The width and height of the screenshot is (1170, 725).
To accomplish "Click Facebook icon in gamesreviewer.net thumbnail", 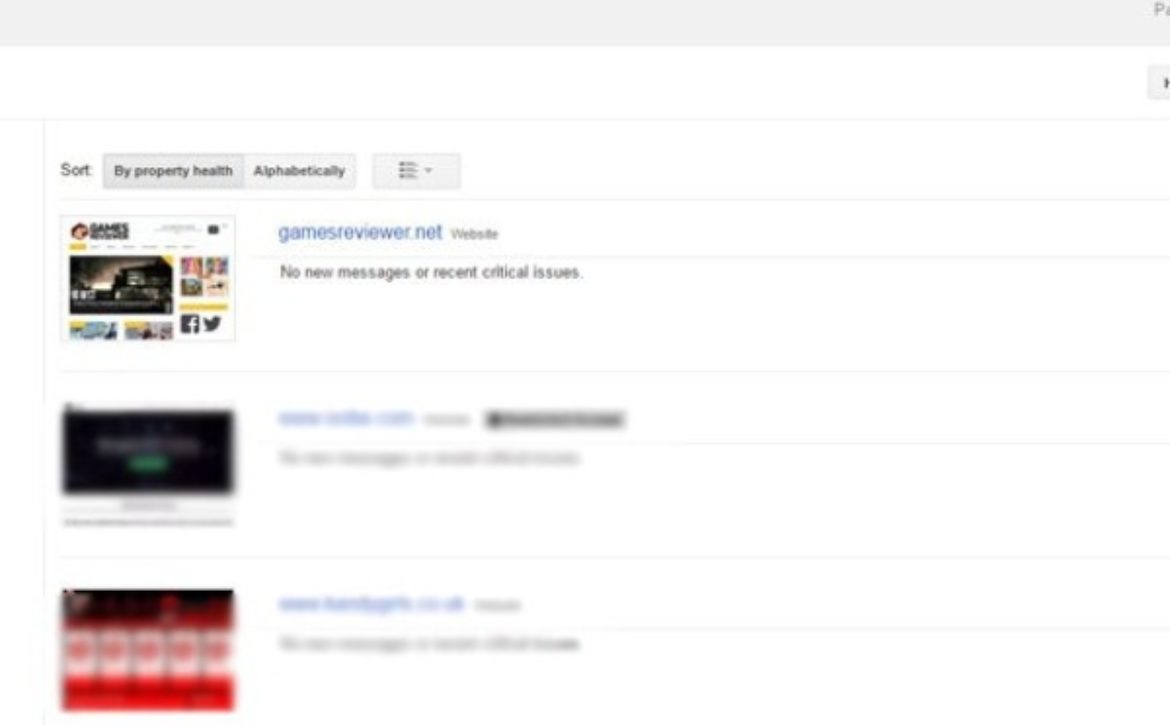I will click(x=190, y=324).
